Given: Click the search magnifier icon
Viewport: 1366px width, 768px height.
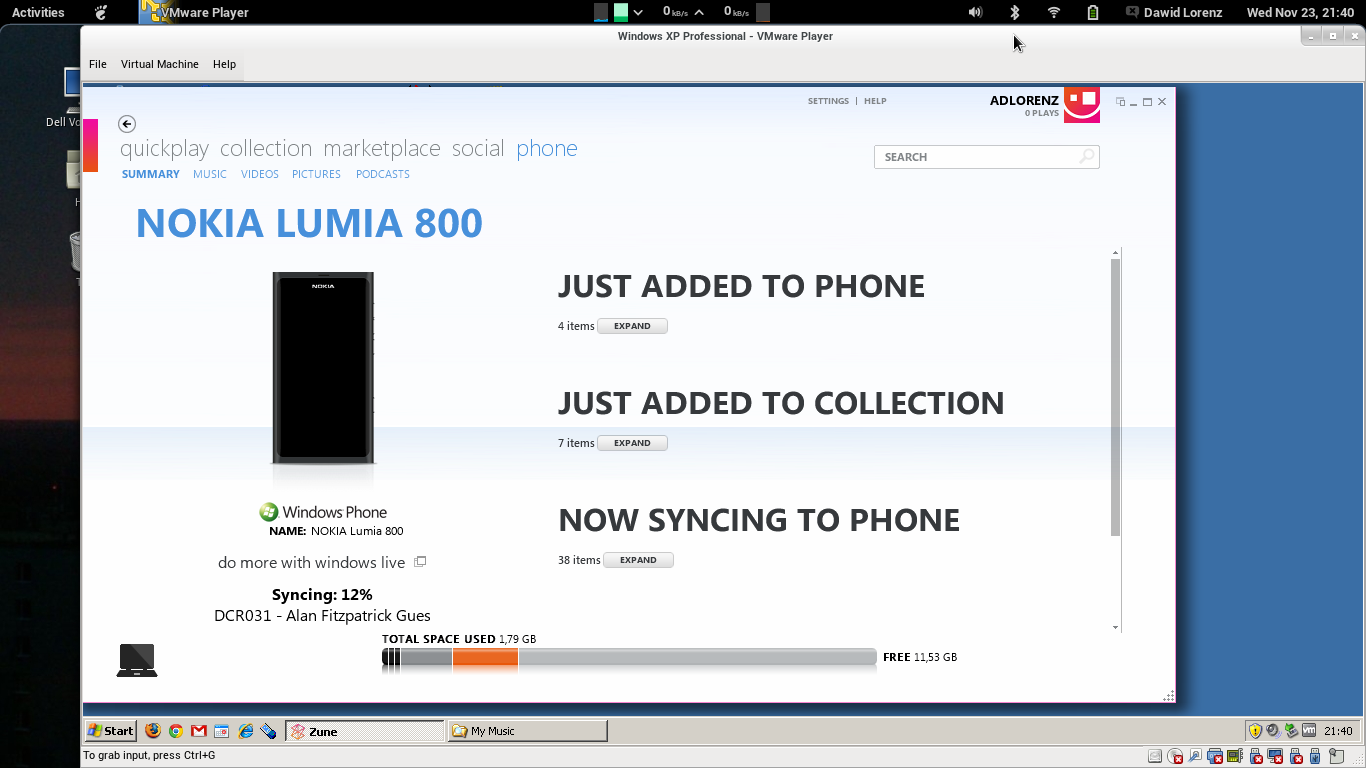Looking at the screenshot, I should tap(1086, 157).
